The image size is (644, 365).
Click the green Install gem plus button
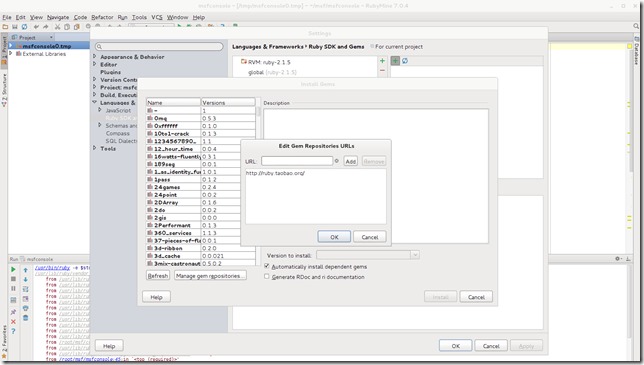tap(395, 61)
